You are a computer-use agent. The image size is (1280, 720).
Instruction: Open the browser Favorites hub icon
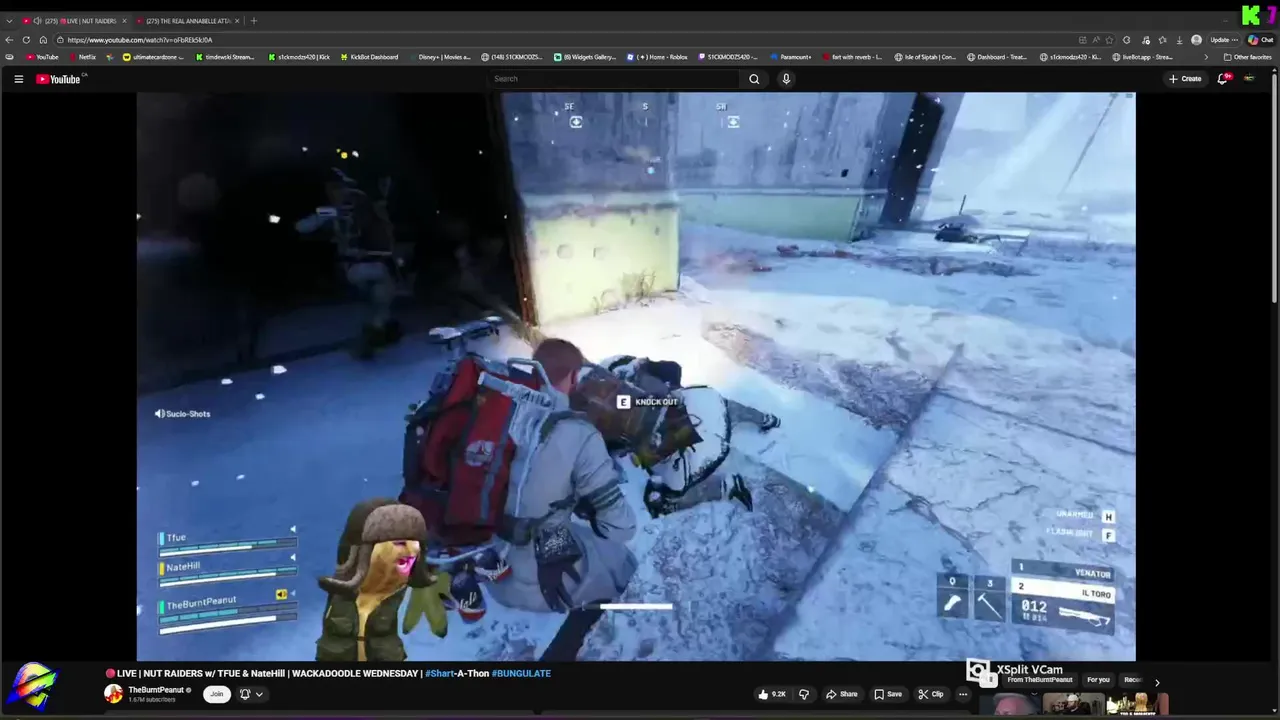[x=1162, y=40]
